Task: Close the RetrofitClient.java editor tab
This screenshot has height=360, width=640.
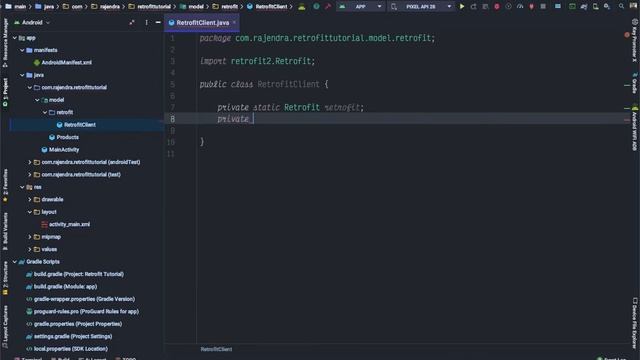Action: (x=234, y=22)
